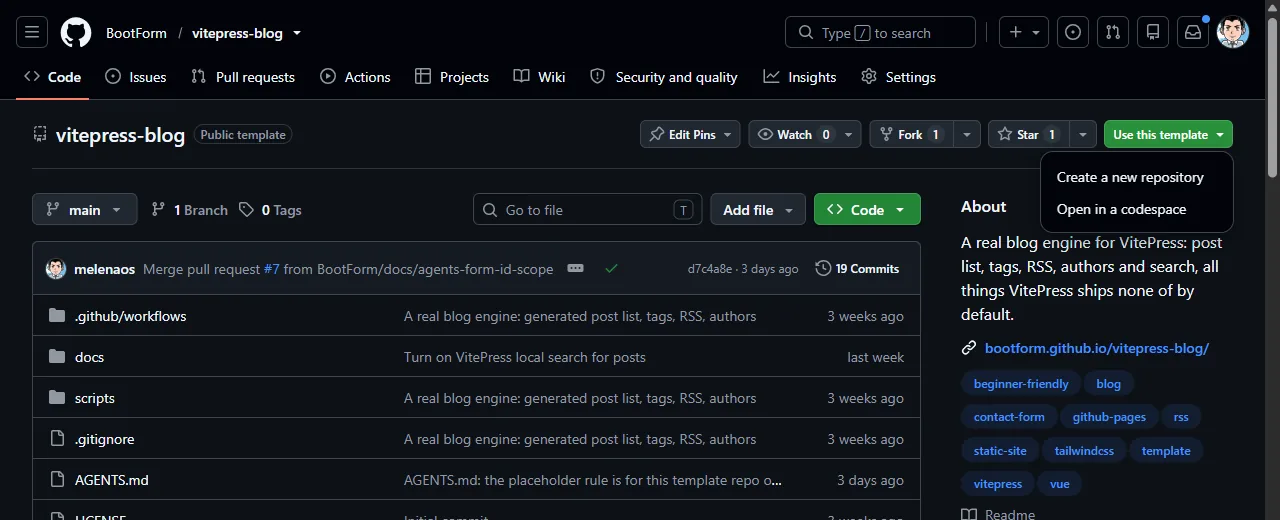
Task: Focus the Go to file field
Action: click(588, 210)
